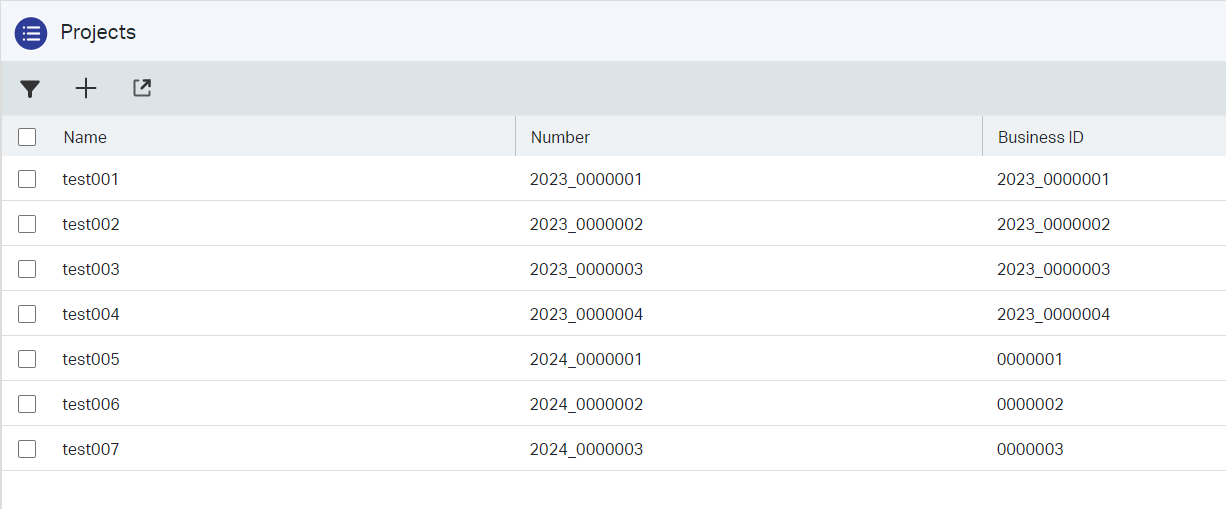Toggle the select-all header checkbox
This screenshot has width=1226, height=509.
pyautogui.click(x=27, y=137)
